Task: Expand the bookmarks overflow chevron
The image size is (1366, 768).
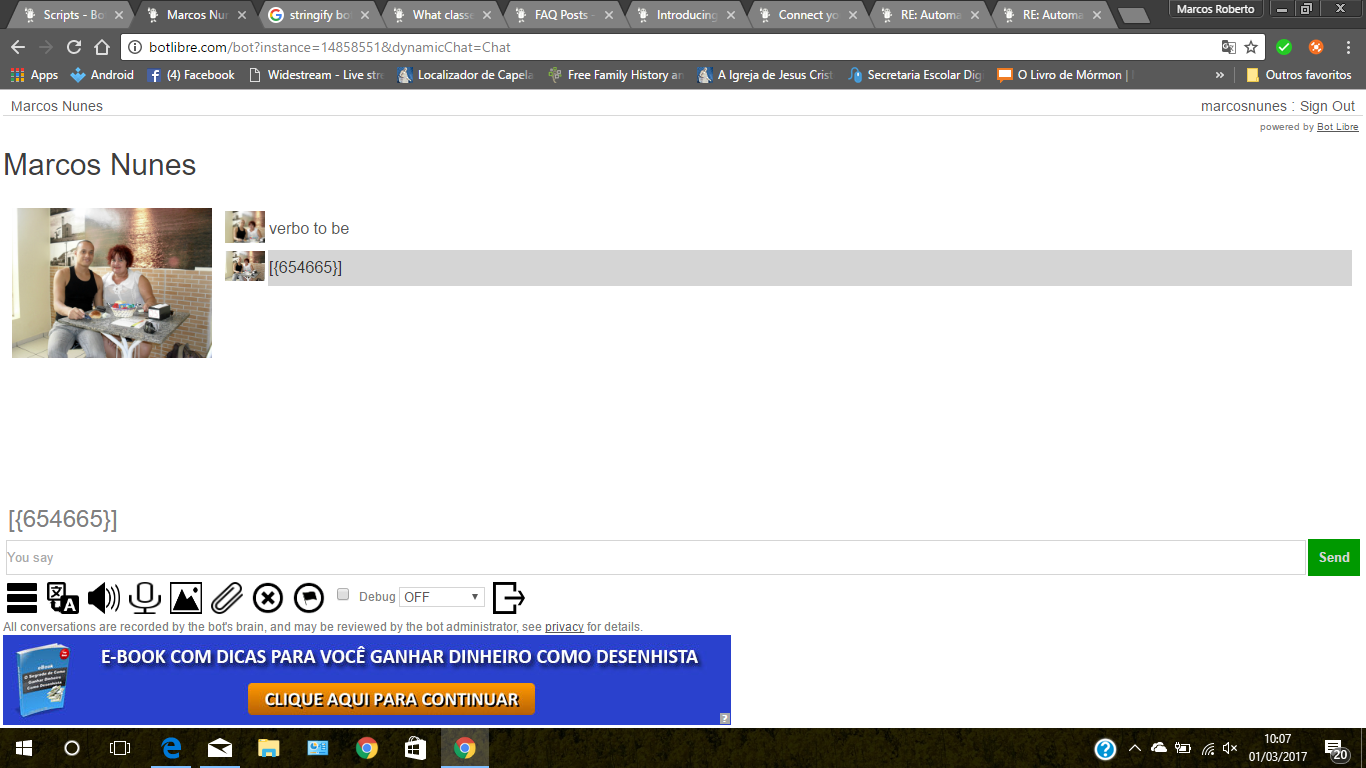Action: 1219,75
